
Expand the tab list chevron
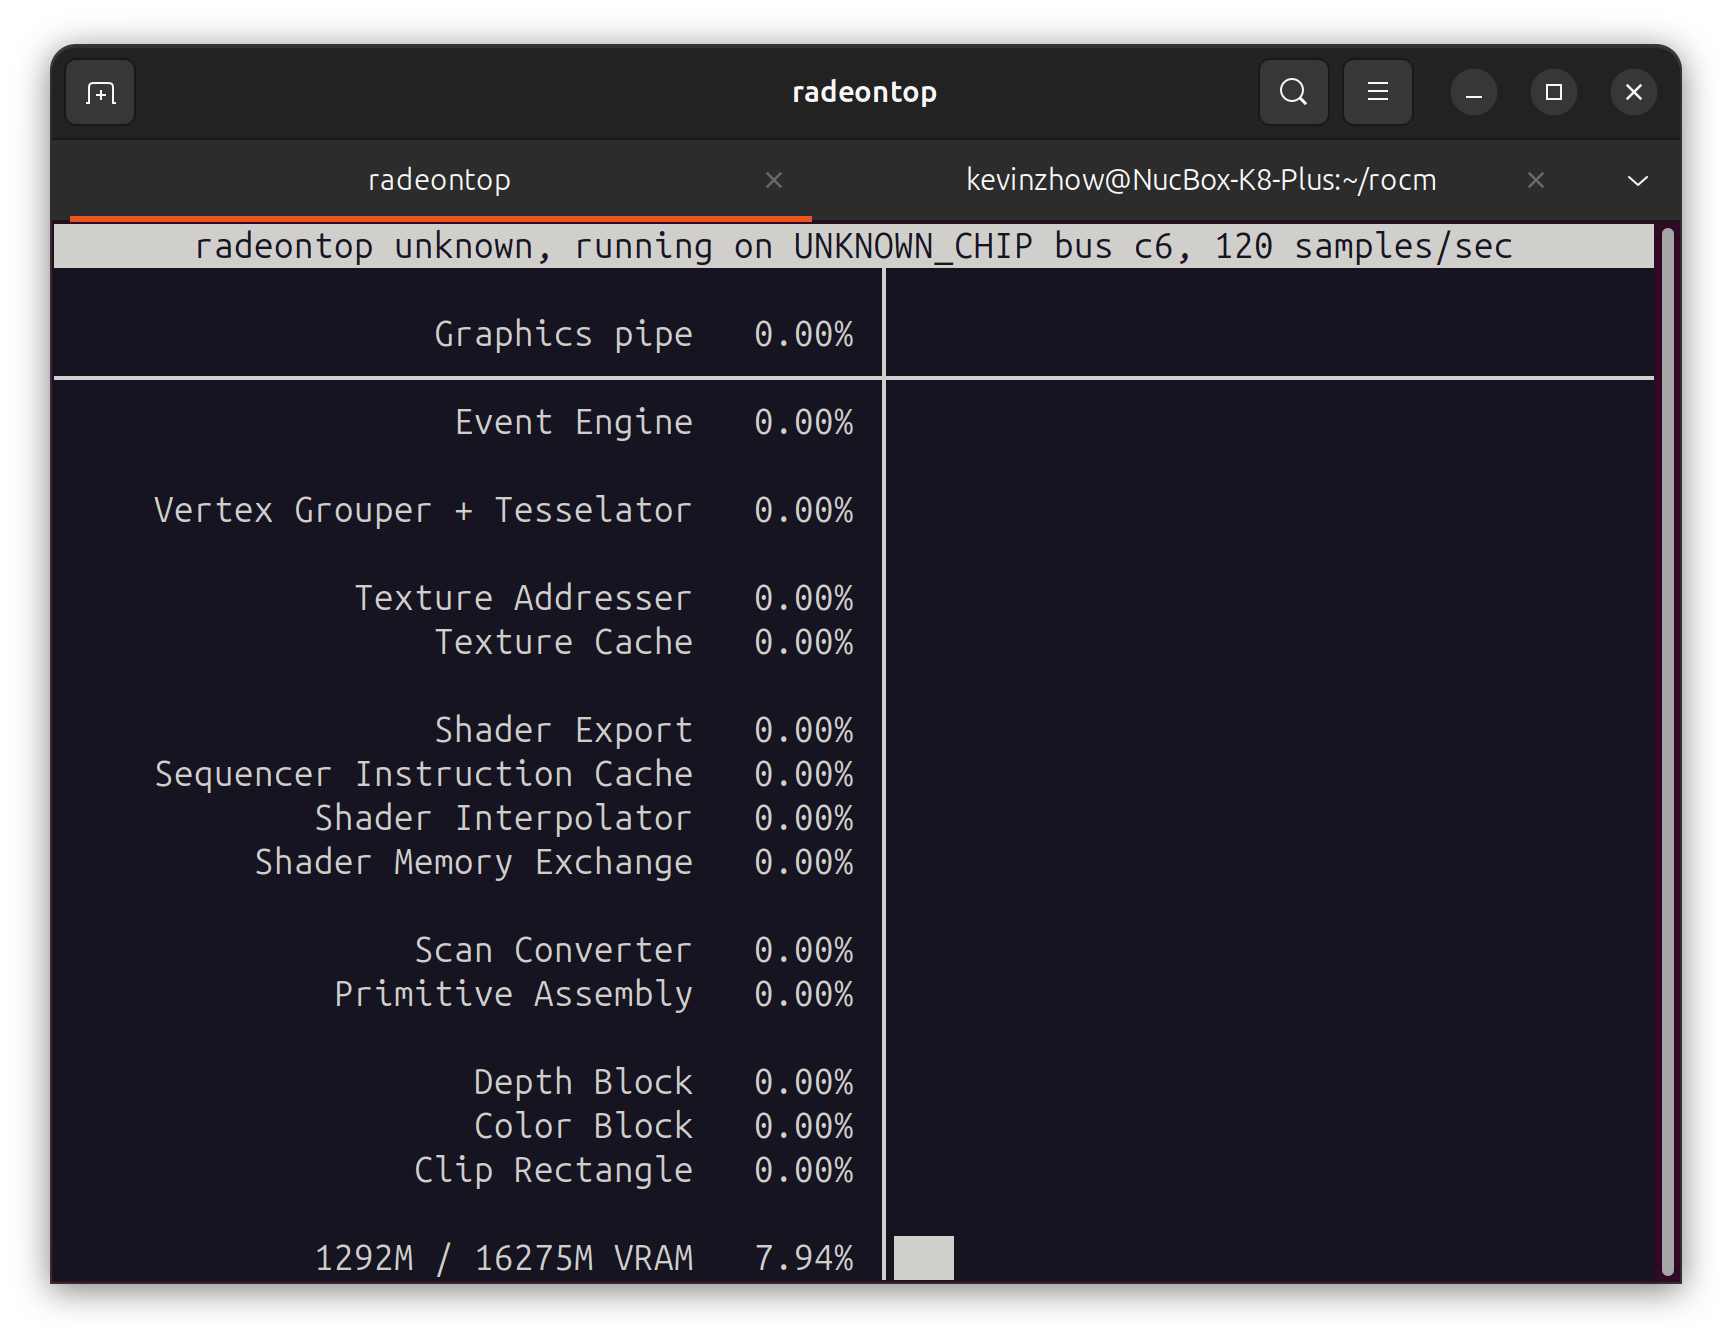(1637, 181)
